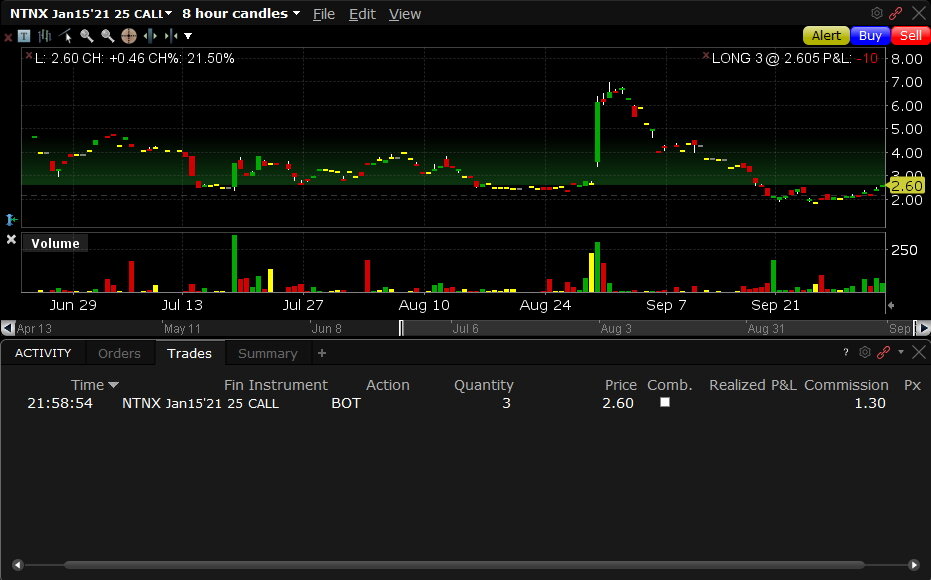931x580 pixels.
Task: Click the chart window link icon
Action: tap(896, 13)
